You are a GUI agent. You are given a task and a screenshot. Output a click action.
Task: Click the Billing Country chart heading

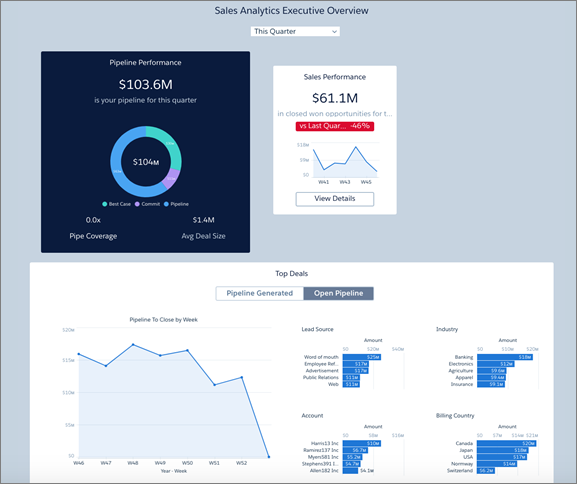pos(455,416)
